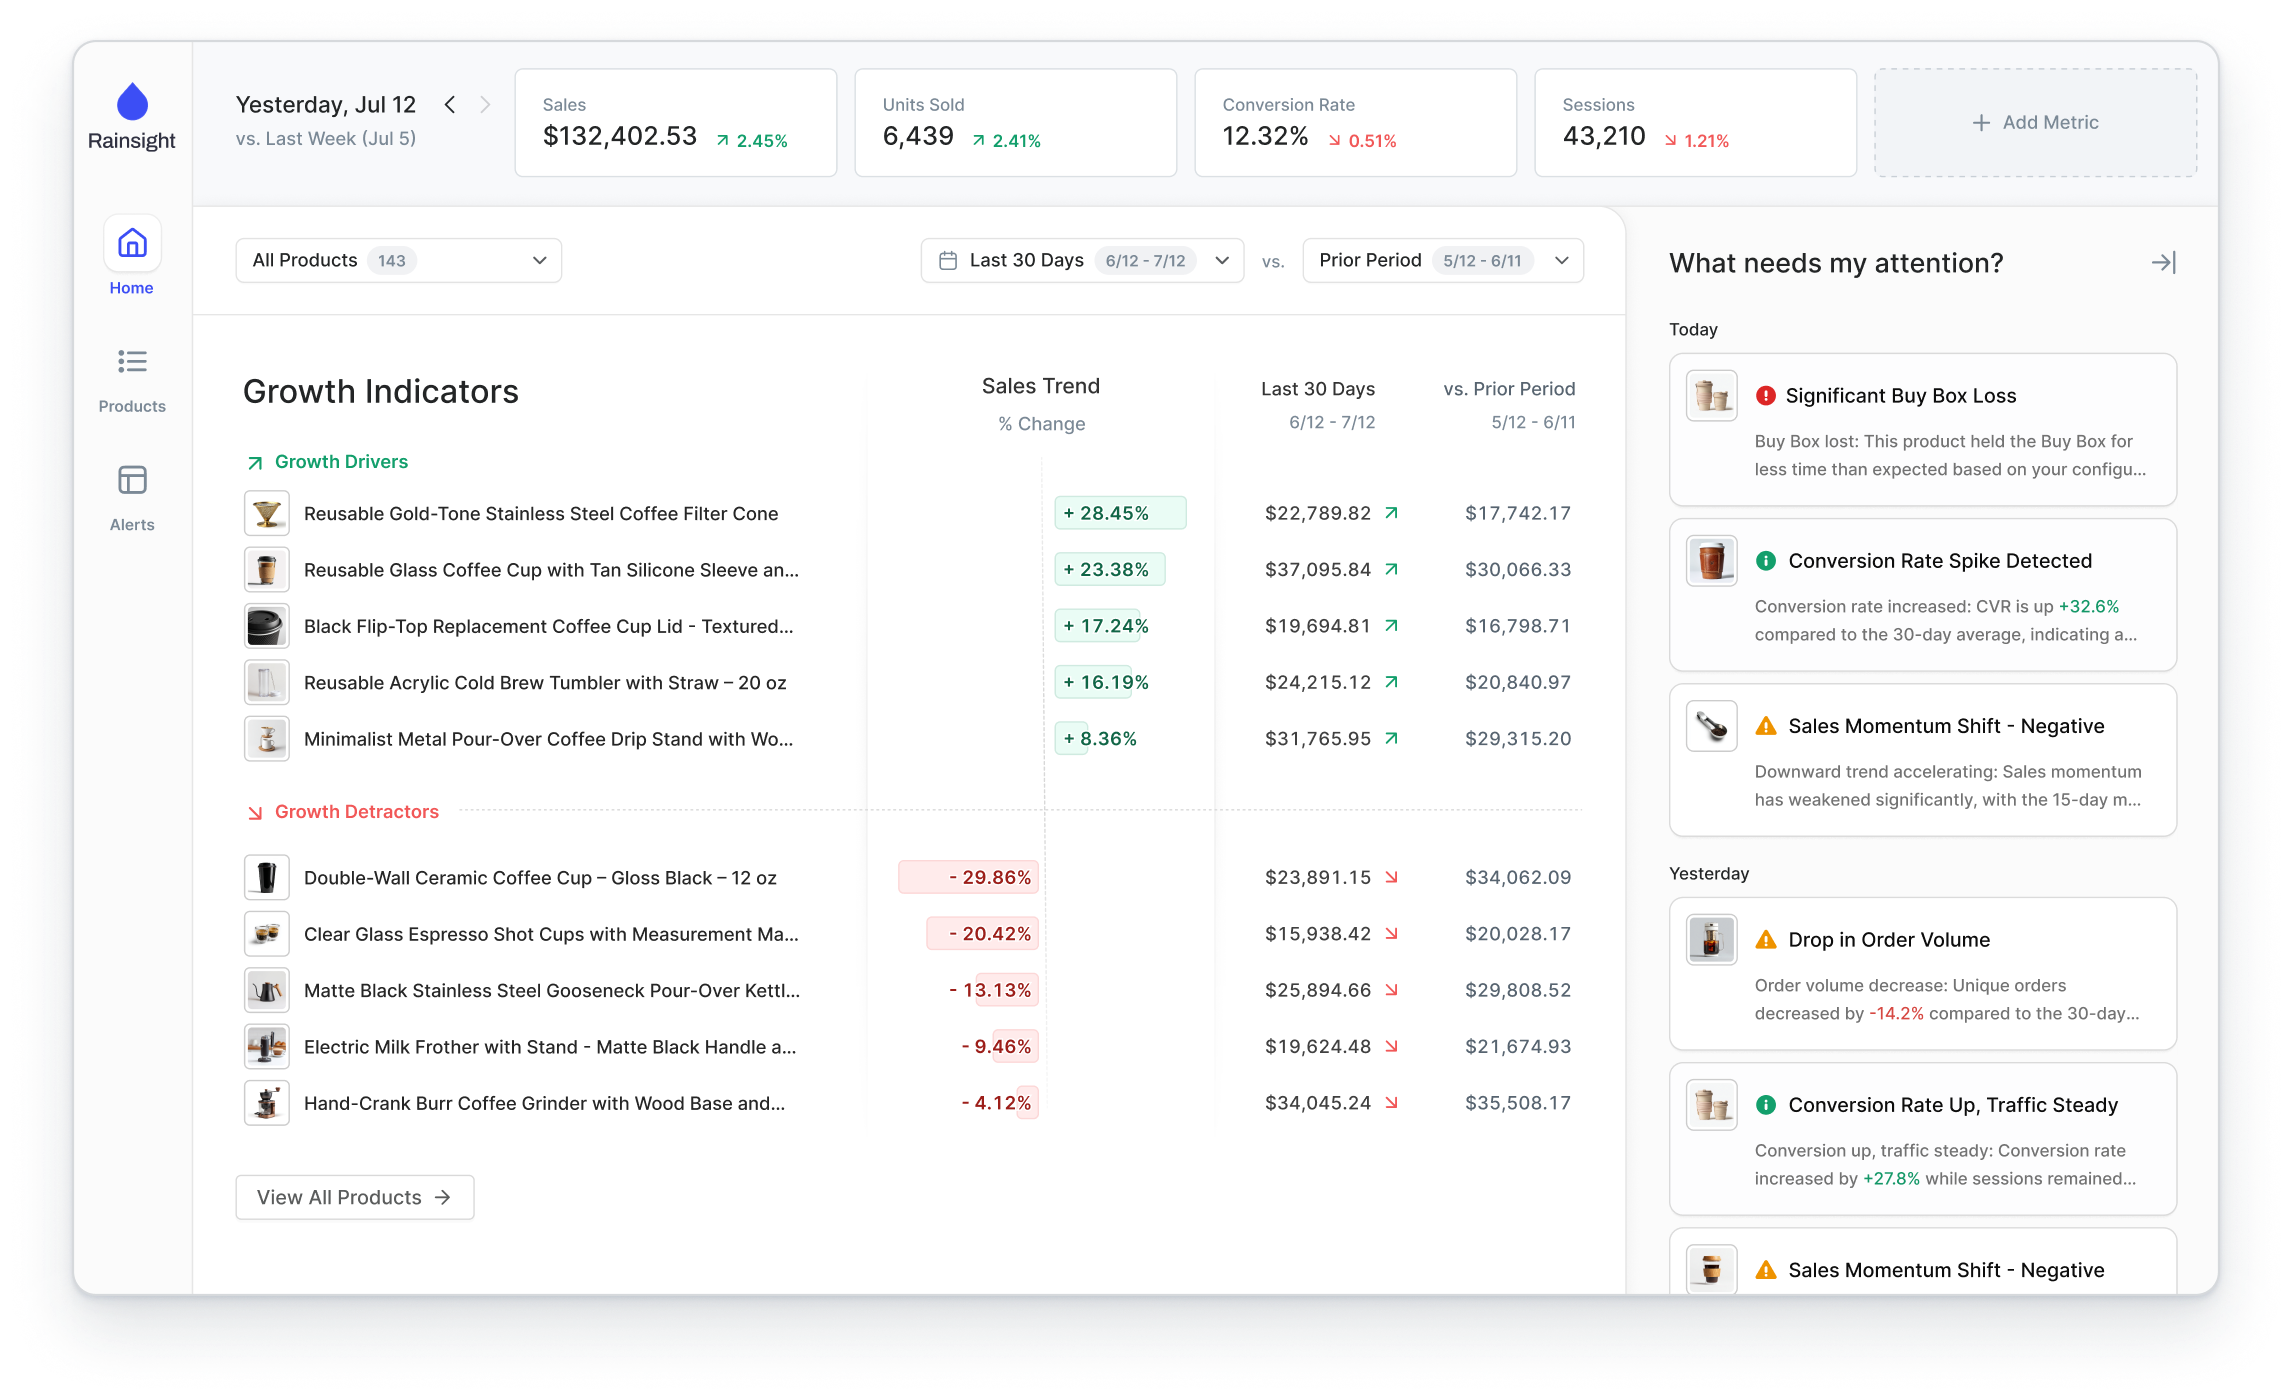Click the red error icon on Significant Buy Box Loss
Image resolution: width=2291 pixels, height=1399 pixels.
(x=1764, y=395)
